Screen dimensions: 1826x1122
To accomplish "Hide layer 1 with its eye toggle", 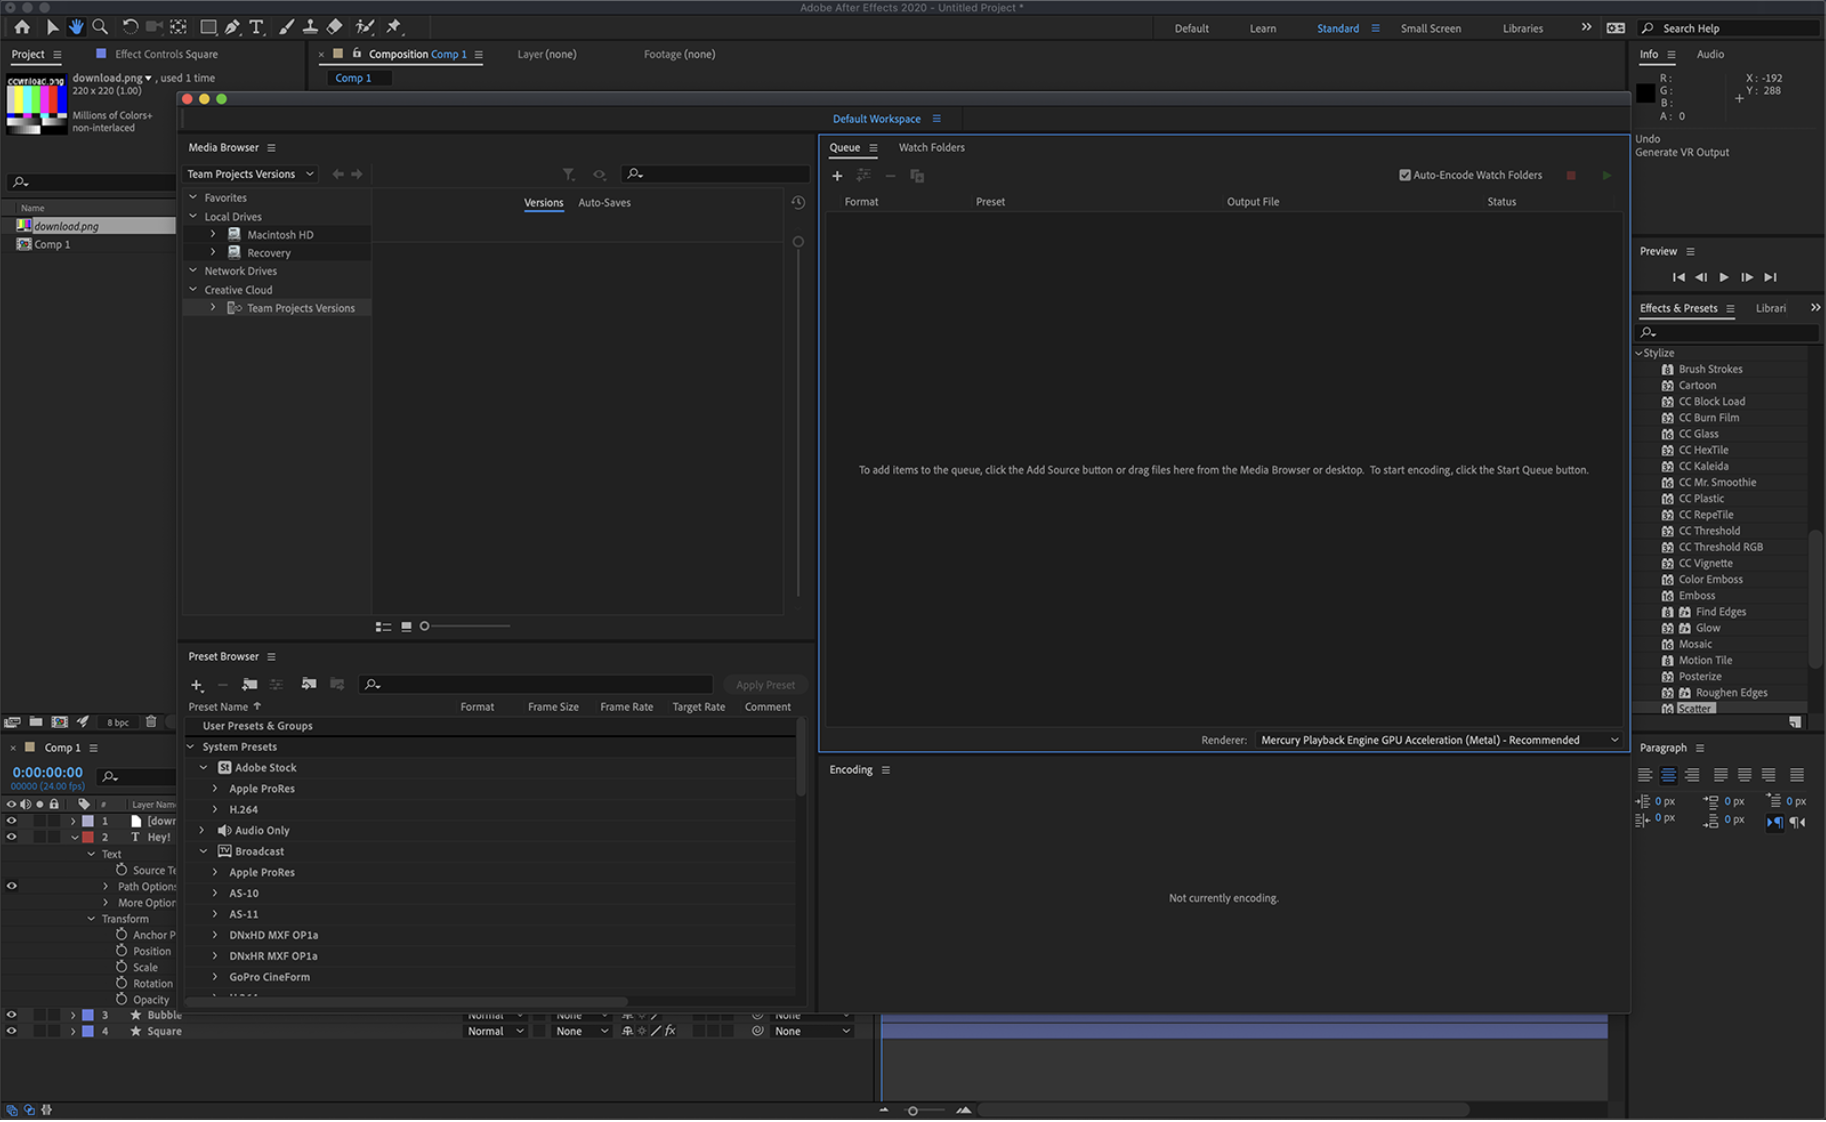I will click(x=12, y=821).
